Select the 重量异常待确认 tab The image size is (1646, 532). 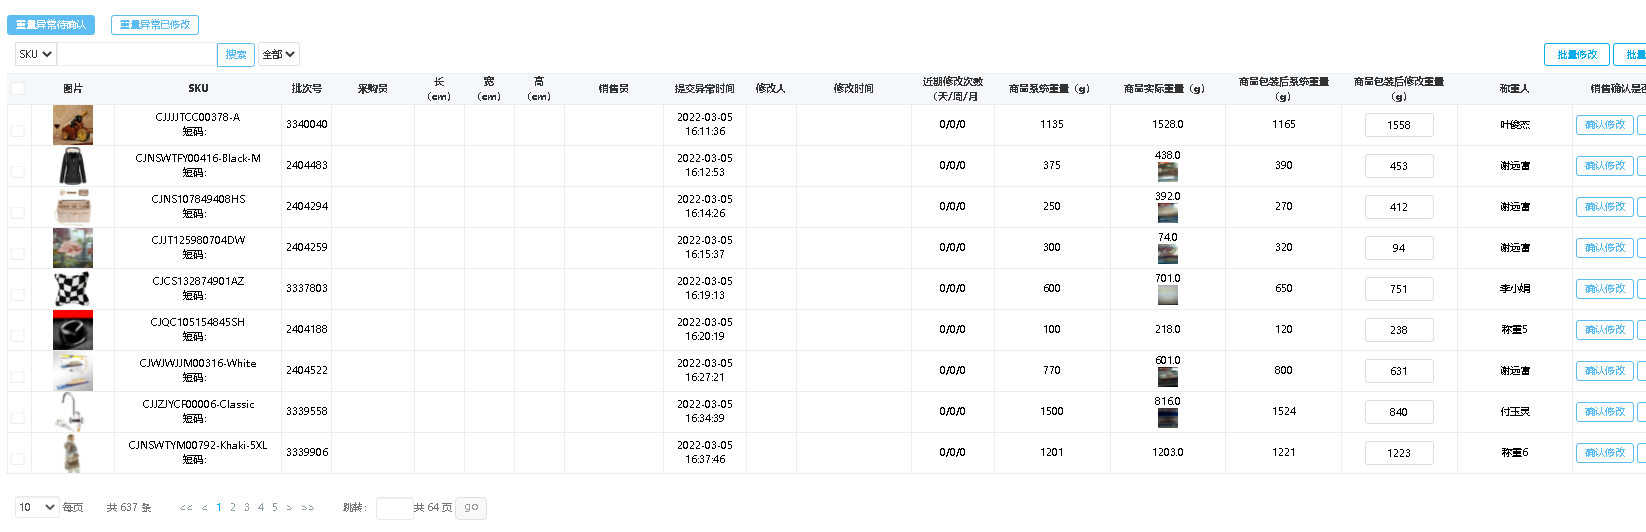(51, 25)
